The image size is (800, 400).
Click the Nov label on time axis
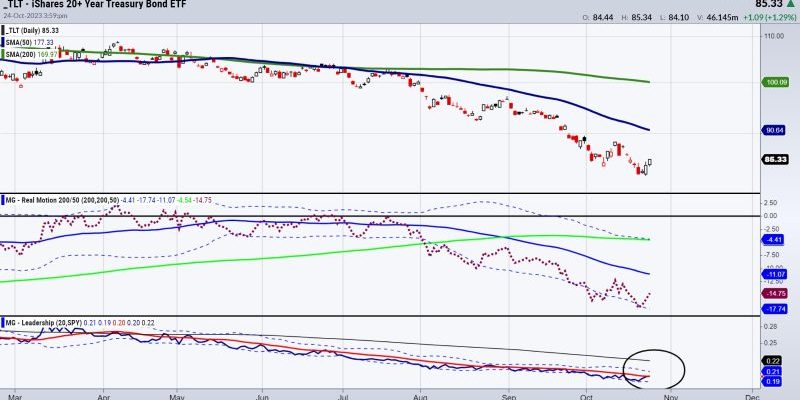pyautogui.click(x=671, y=395)
